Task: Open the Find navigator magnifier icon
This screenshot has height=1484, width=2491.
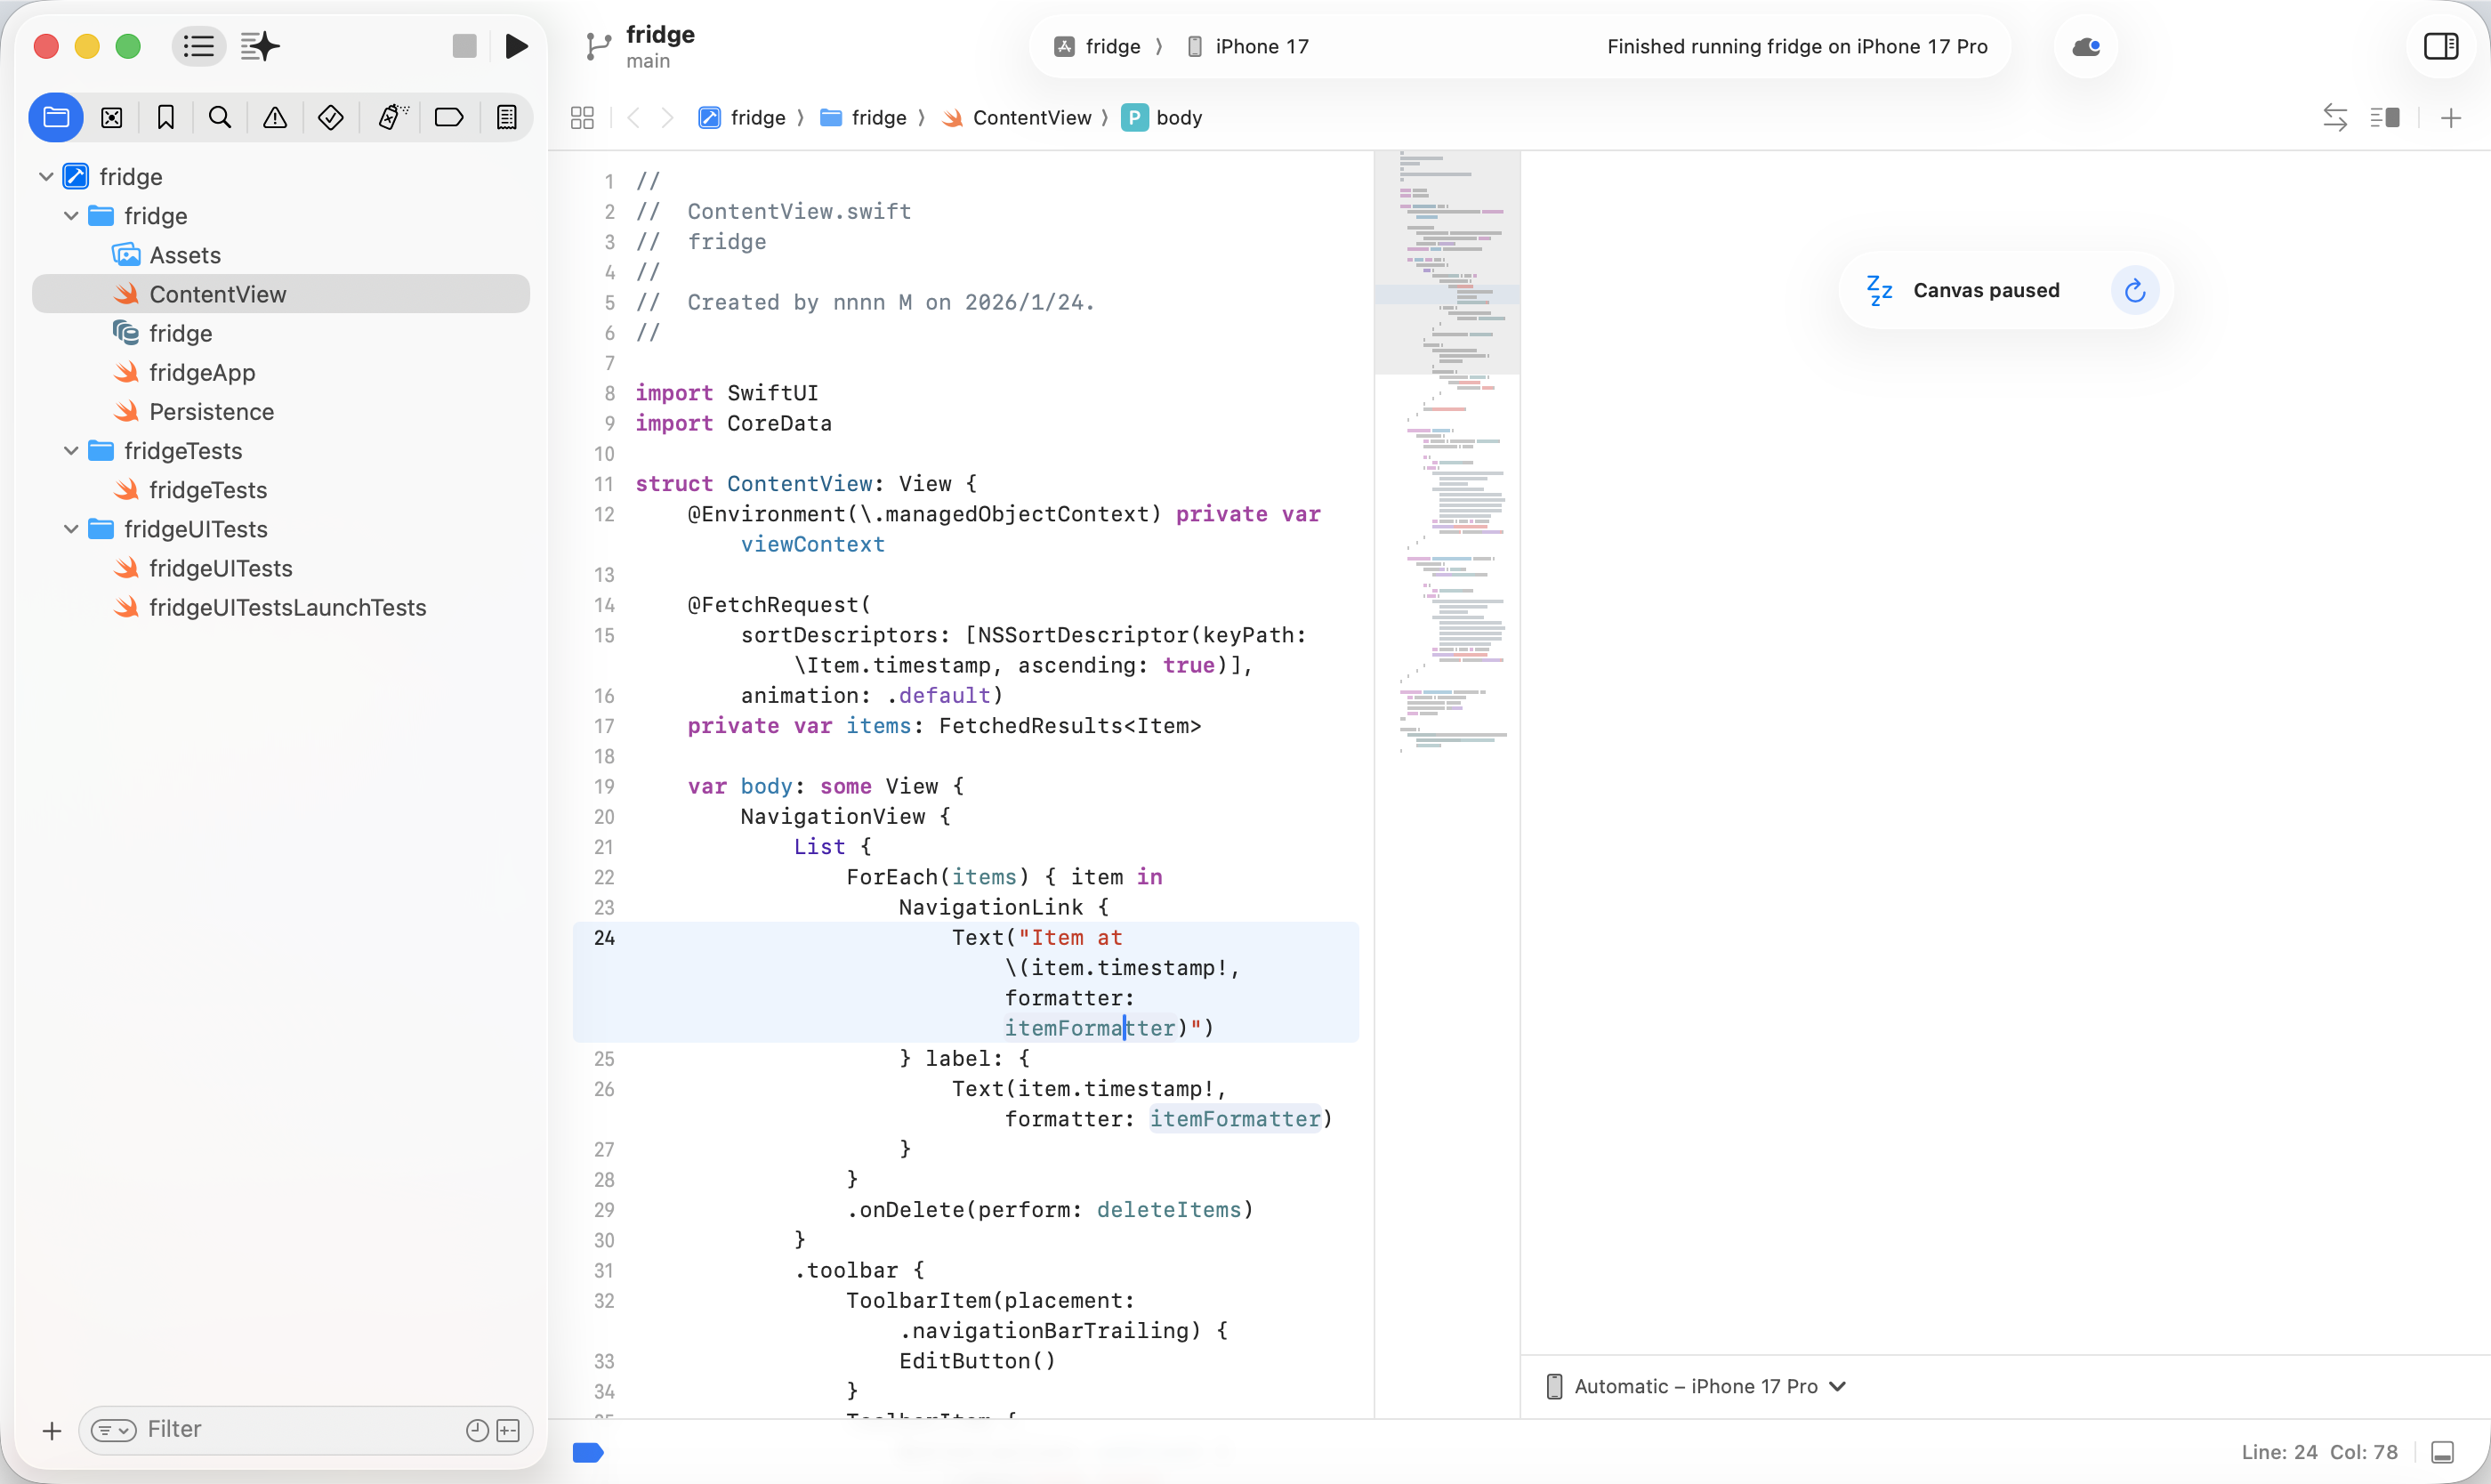Action: pyautogui.click(x=220, y=118)
